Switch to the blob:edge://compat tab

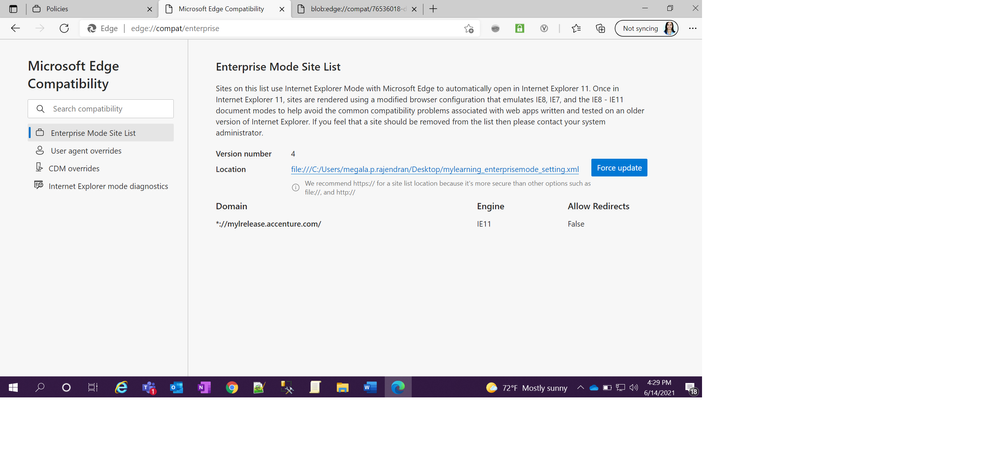tap(356, 9)
